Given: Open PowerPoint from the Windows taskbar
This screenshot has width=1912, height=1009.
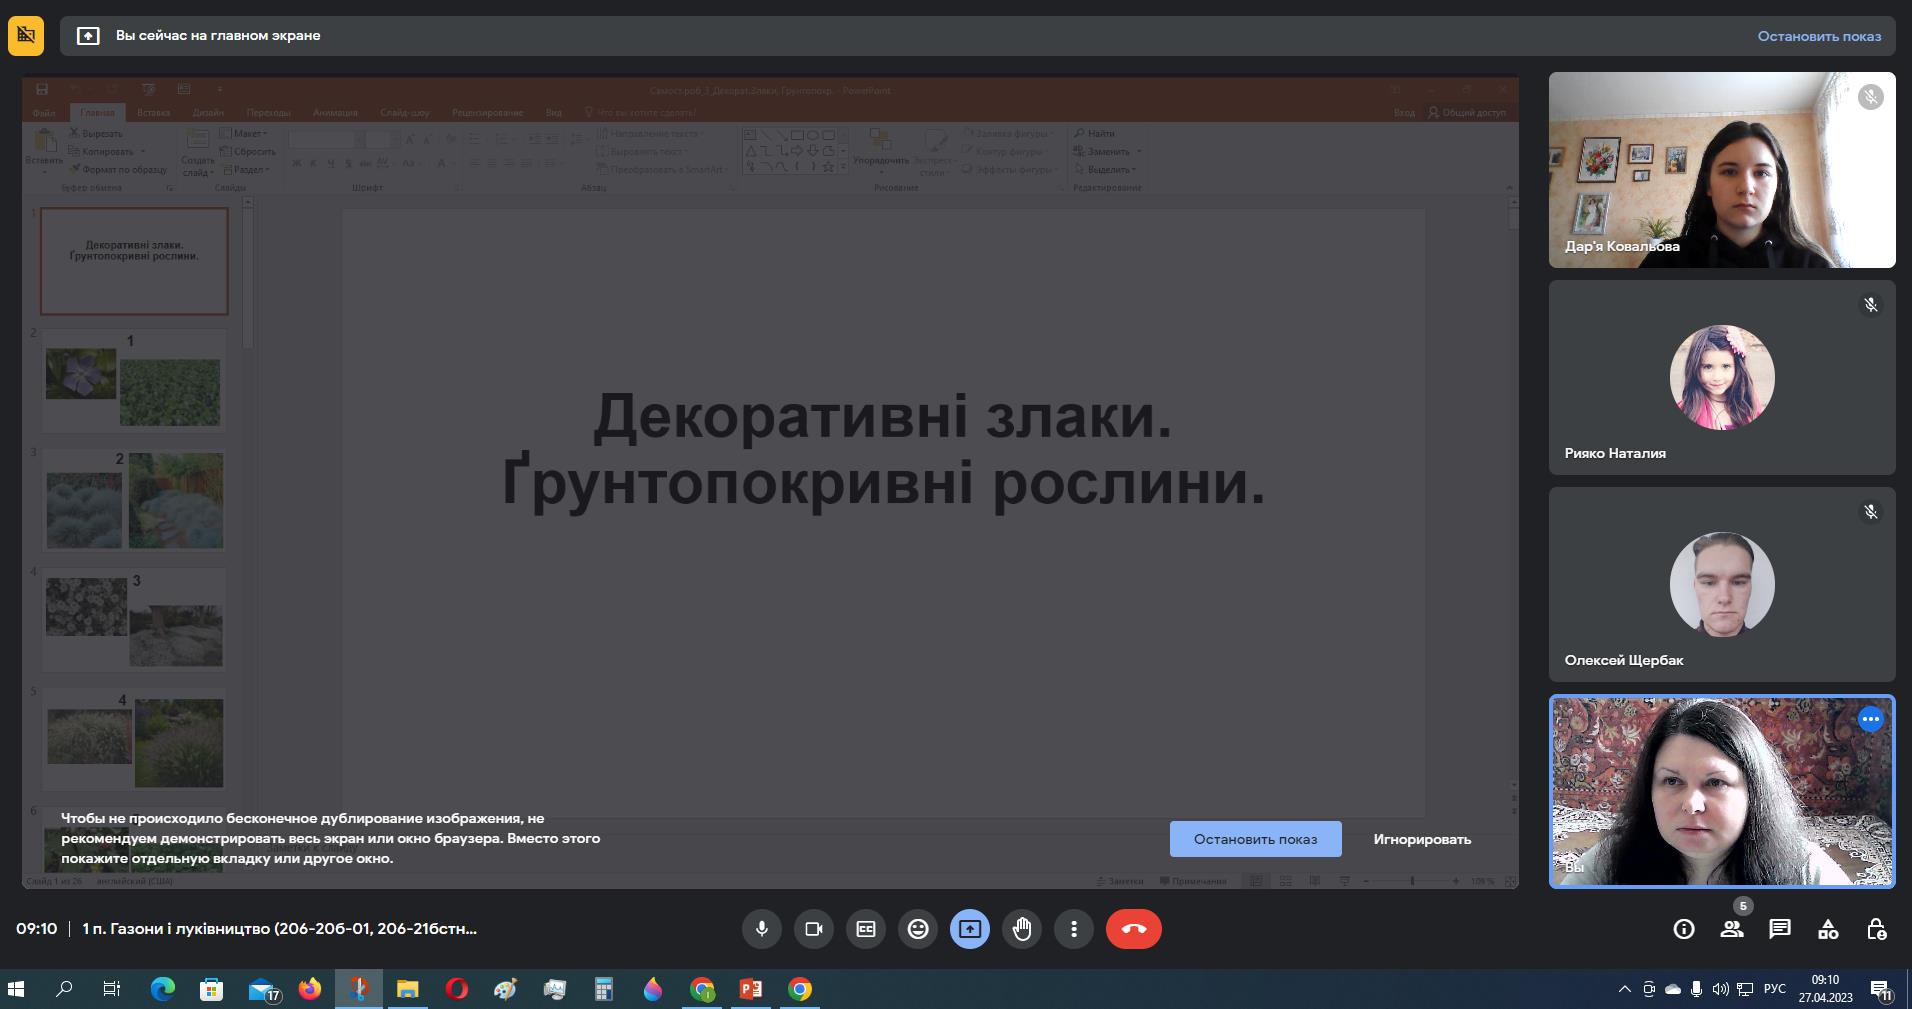Looking at the screenshot, I should 750,989.
